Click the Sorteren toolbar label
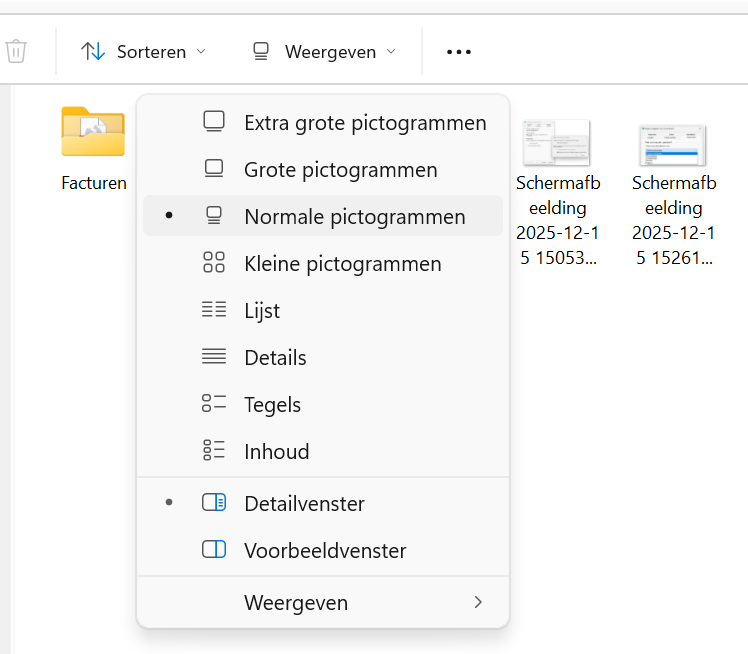Image resolution: width=748 pixels, height=654 pixels. click(152, 52)
